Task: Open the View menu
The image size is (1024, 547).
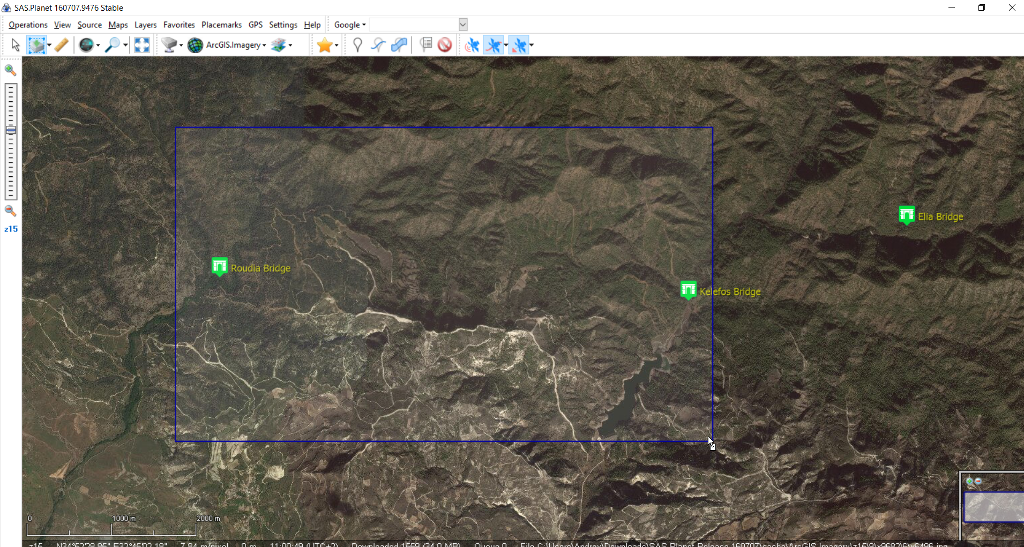Action: pos(62,25)
